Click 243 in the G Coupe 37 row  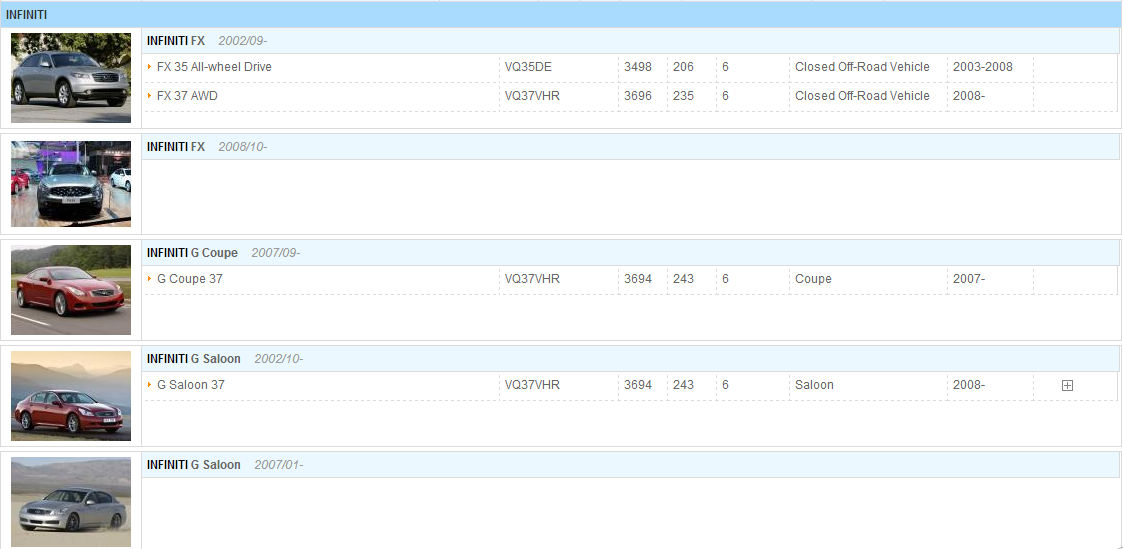[x=683, y=278]
